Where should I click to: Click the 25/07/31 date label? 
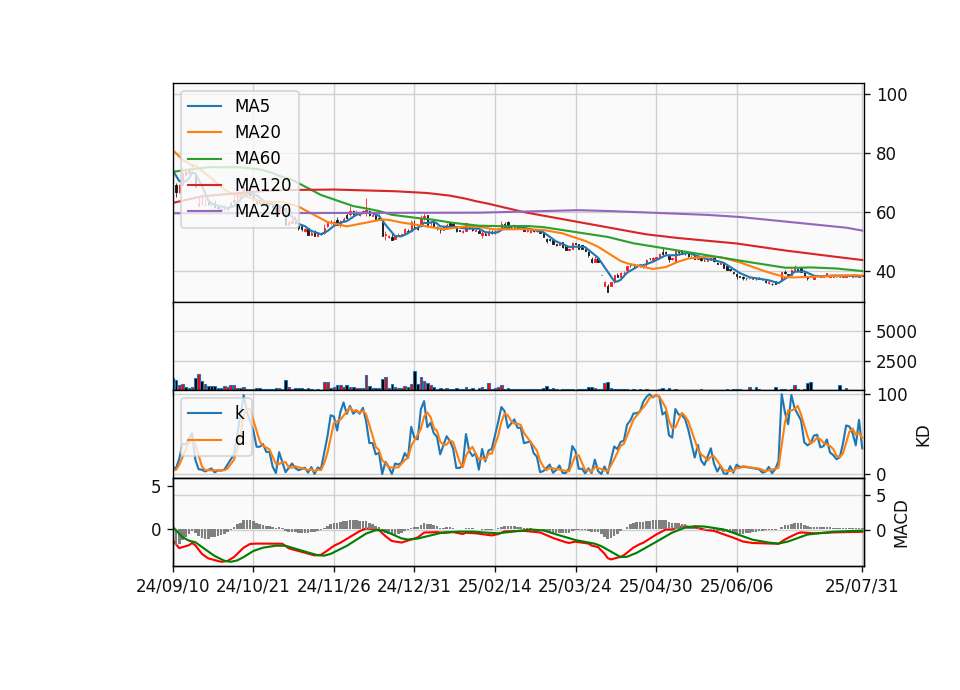[x=861, y=586]
